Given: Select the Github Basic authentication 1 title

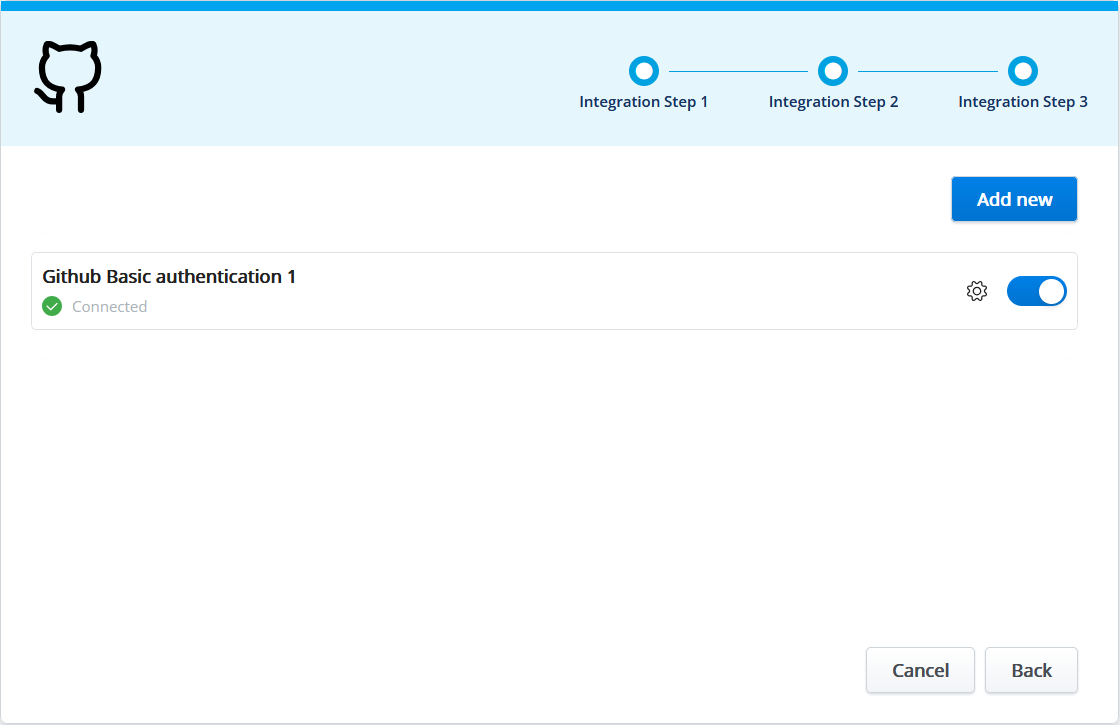Looking at the screenshot, I should (x=169, y=277).
